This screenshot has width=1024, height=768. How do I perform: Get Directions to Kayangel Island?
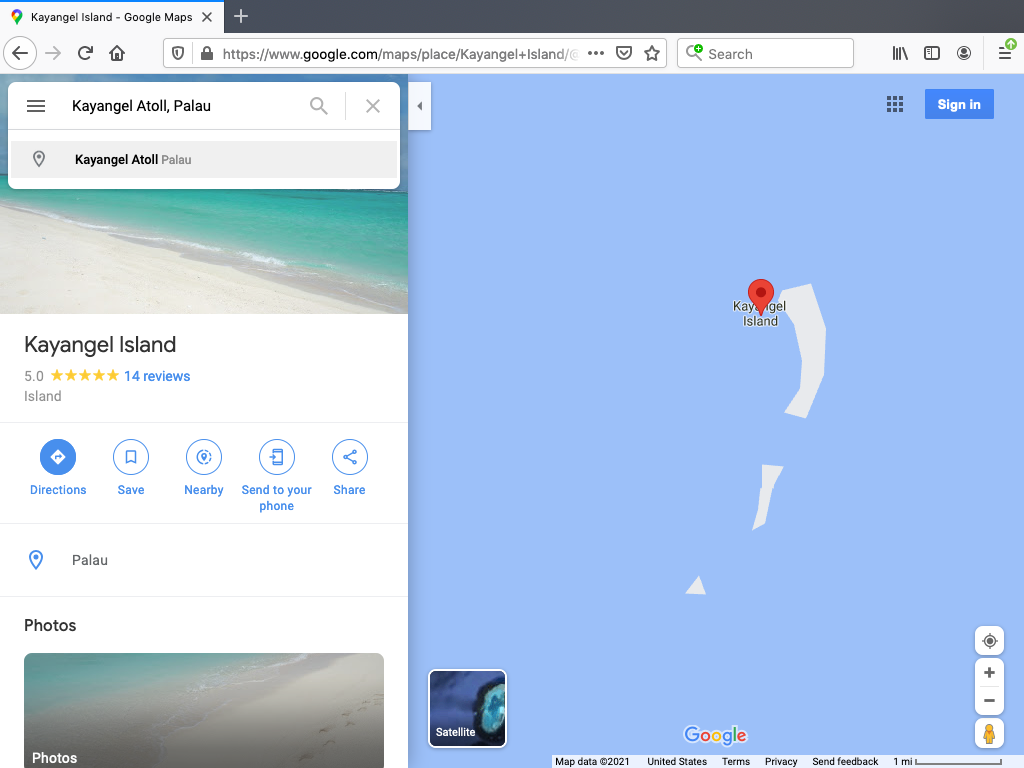coord(58,458)
